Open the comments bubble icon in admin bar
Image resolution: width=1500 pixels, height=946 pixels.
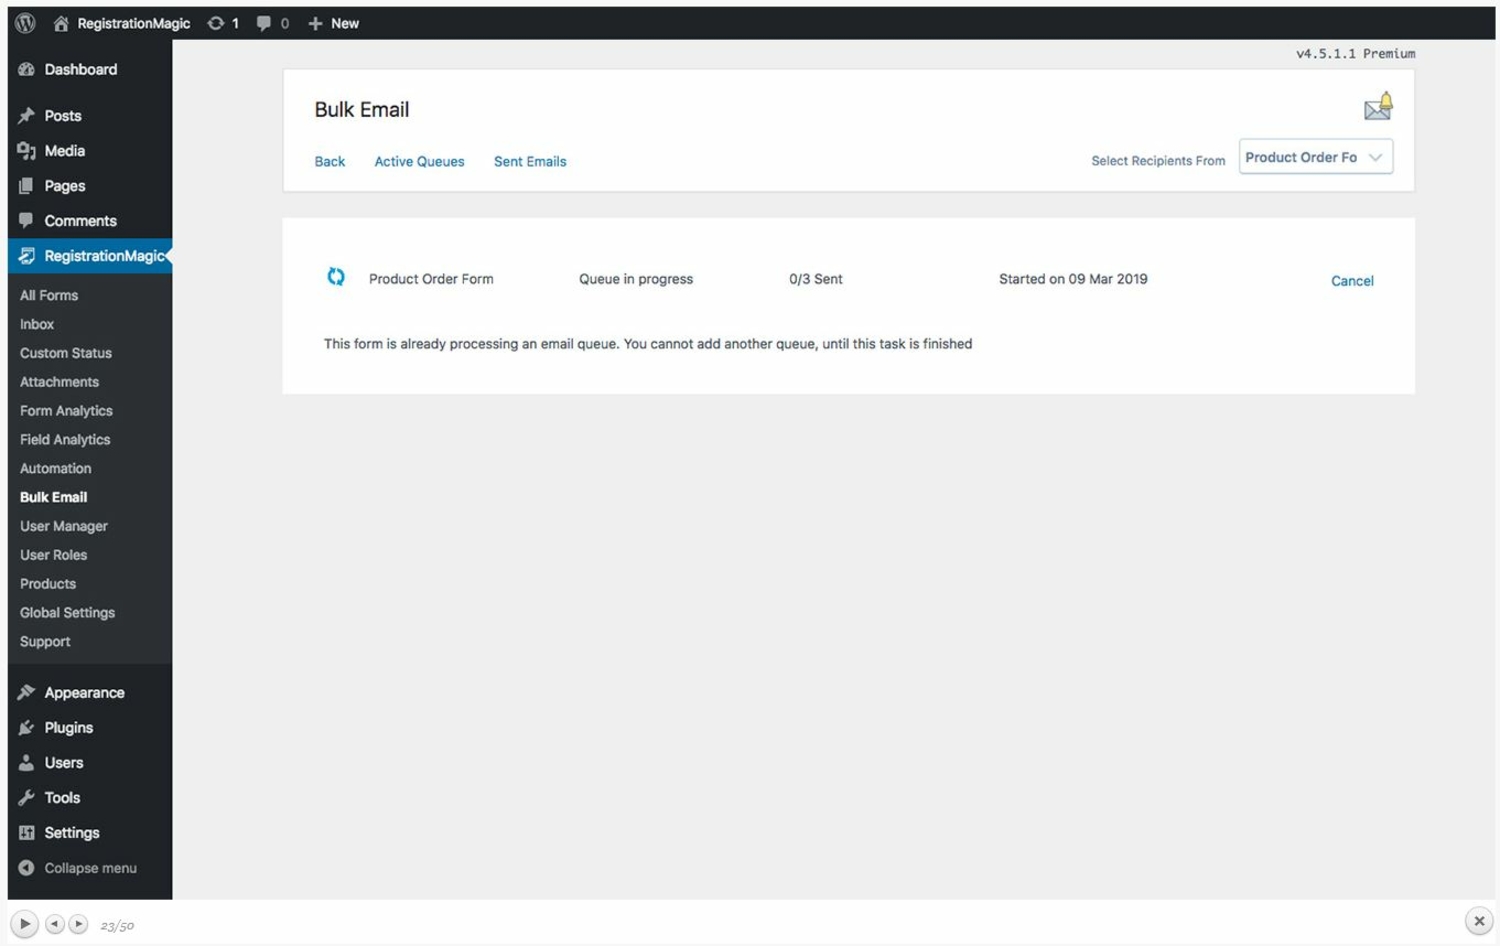264,23
